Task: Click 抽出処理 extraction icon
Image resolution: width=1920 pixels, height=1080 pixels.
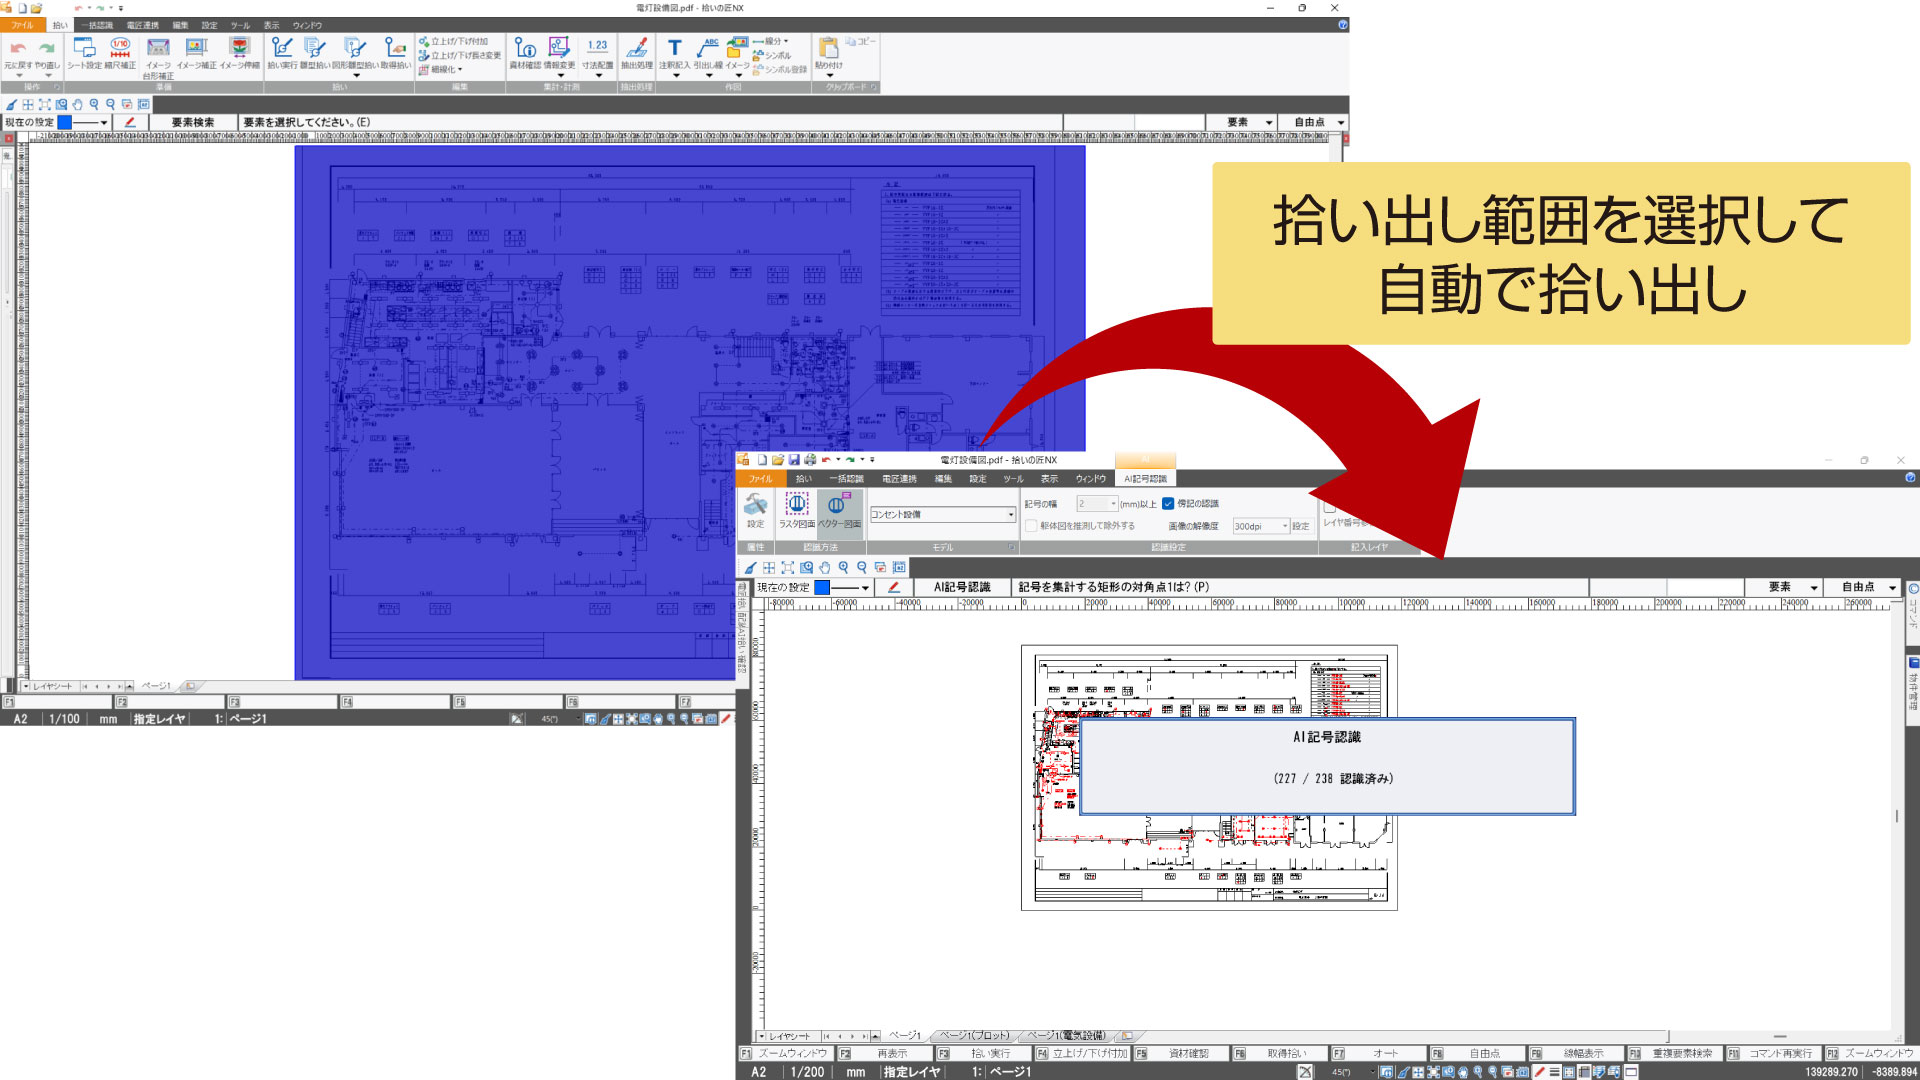Action: (637, 54)
